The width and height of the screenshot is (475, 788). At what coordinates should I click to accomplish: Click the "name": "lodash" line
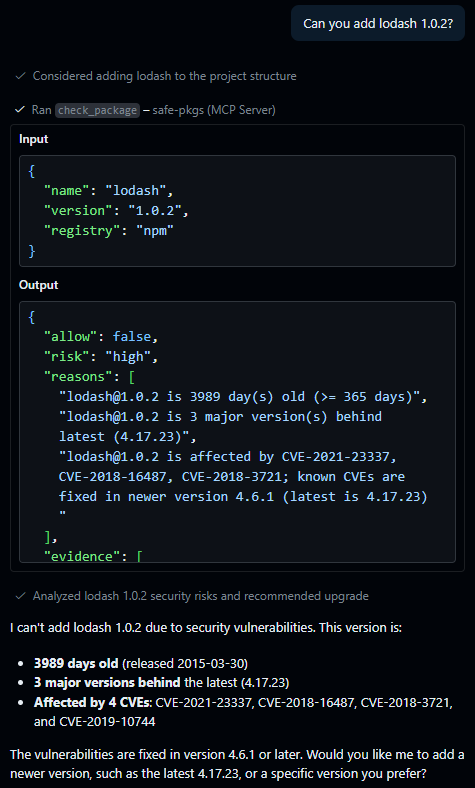[x=109, y=190]
